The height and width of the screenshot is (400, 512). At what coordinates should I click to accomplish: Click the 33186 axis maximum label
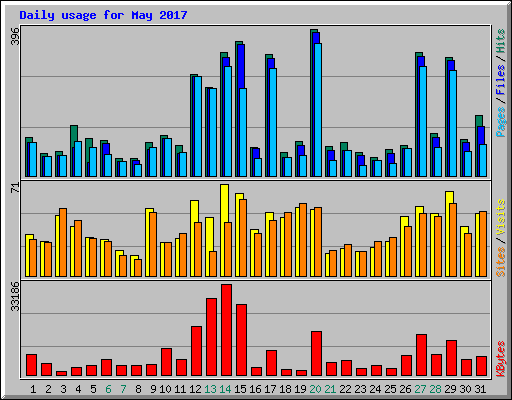15,296
